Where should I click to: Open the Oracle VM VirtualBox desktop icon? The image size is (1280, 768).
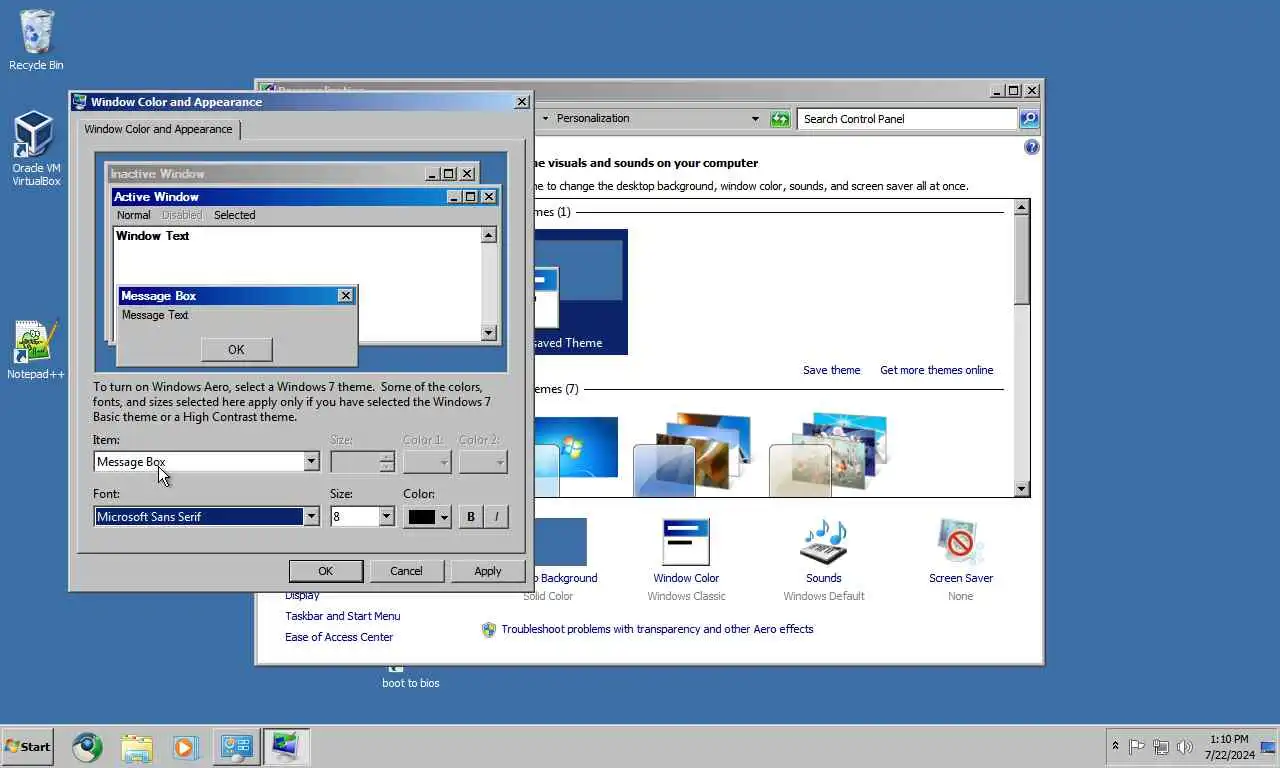pos(36,149)
